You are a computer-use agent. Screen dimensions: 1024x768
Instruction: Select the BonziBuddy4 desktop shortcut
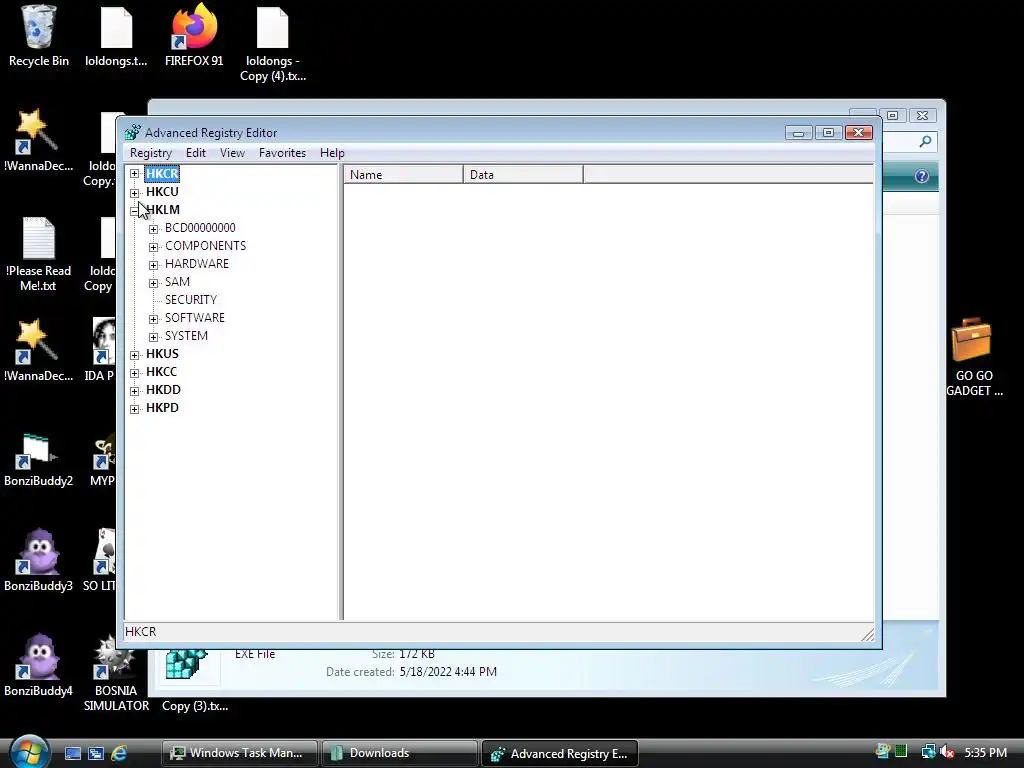(39, 665)
